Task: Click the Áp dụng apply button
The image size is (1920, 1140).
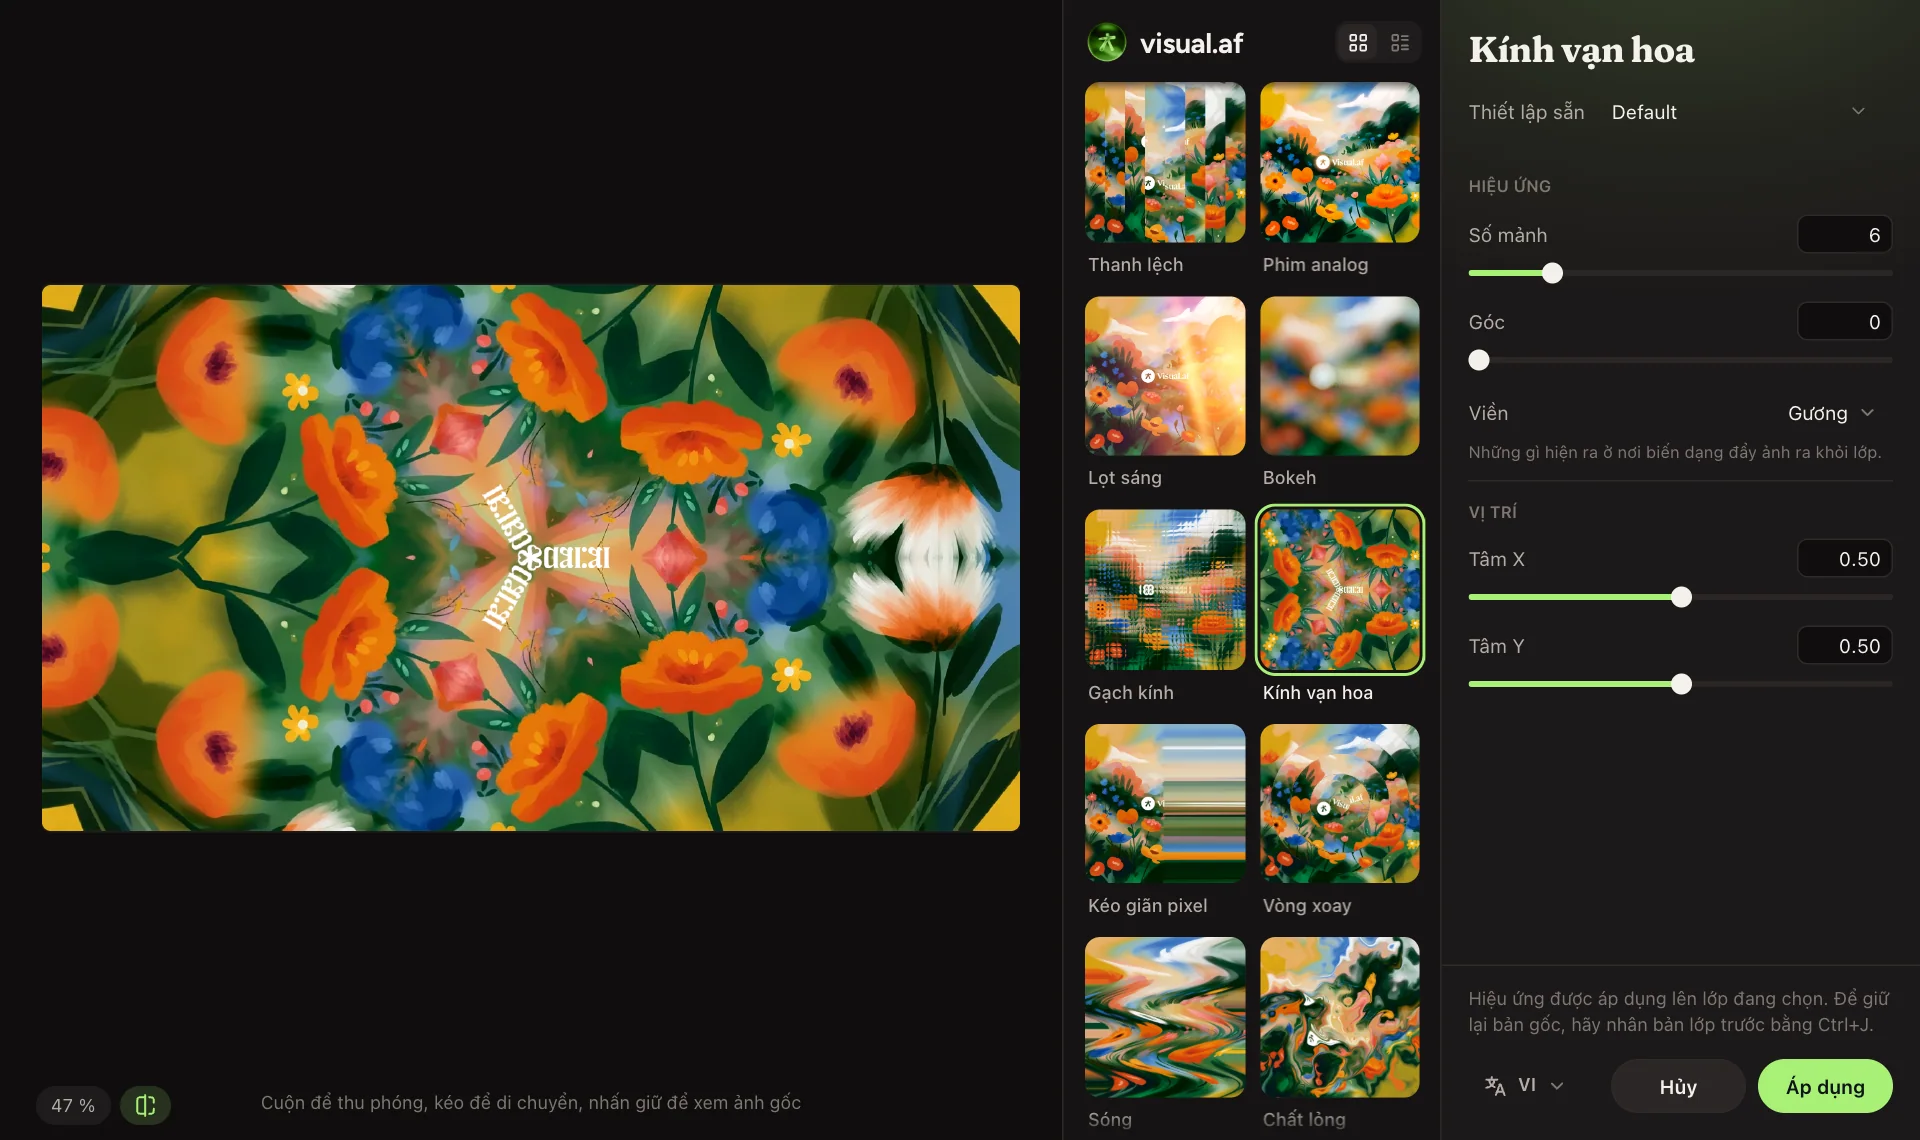Action: (1825, 1086)
